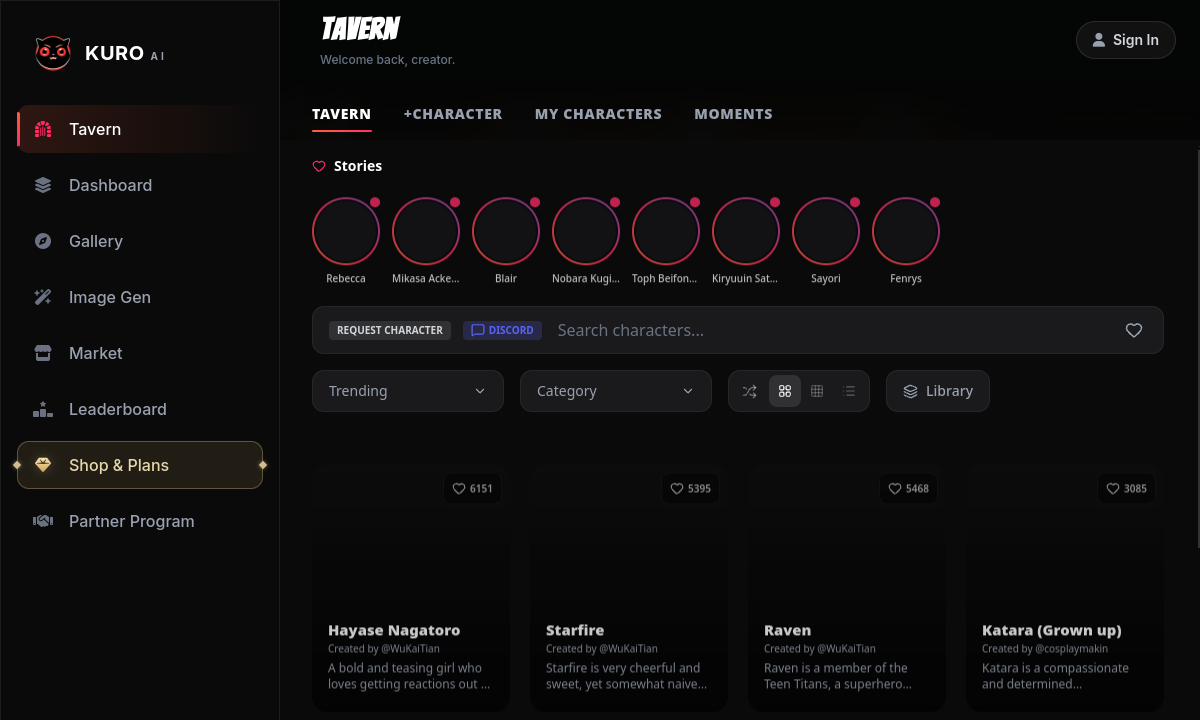Screen dimensions: 1200x720
Task: Select the large grid view icon
Action: 785,391
